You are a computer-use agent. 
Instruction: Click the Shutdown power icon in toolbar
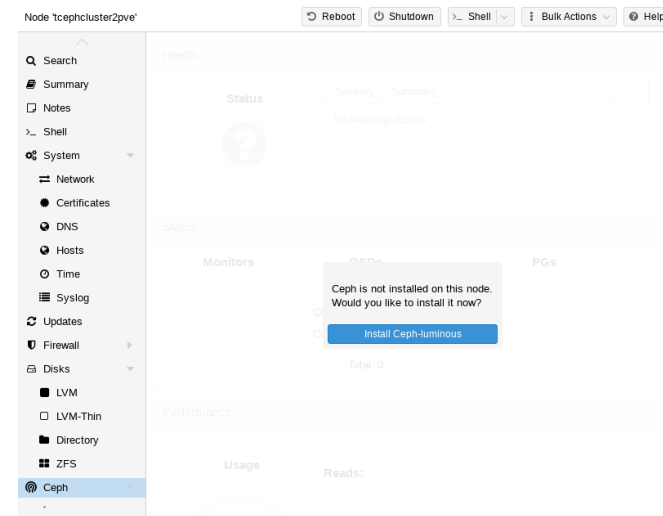coord(379,16)
